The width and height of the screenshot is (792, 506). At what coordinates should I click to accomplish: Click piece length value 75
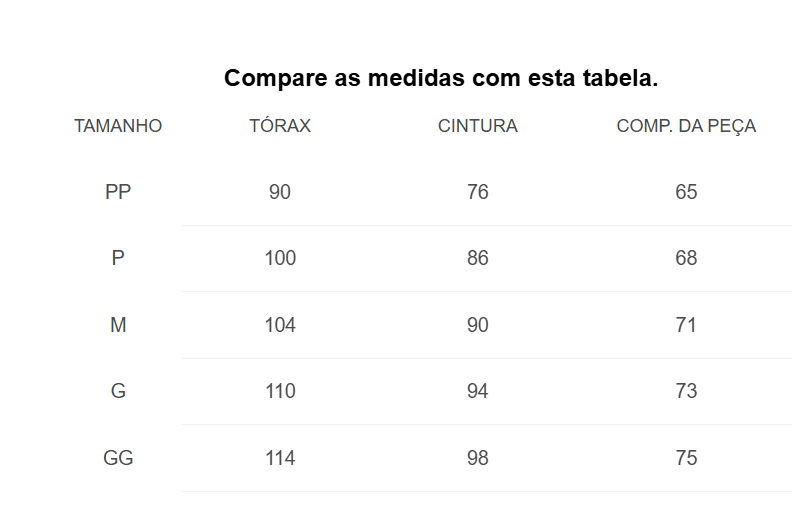686,458
